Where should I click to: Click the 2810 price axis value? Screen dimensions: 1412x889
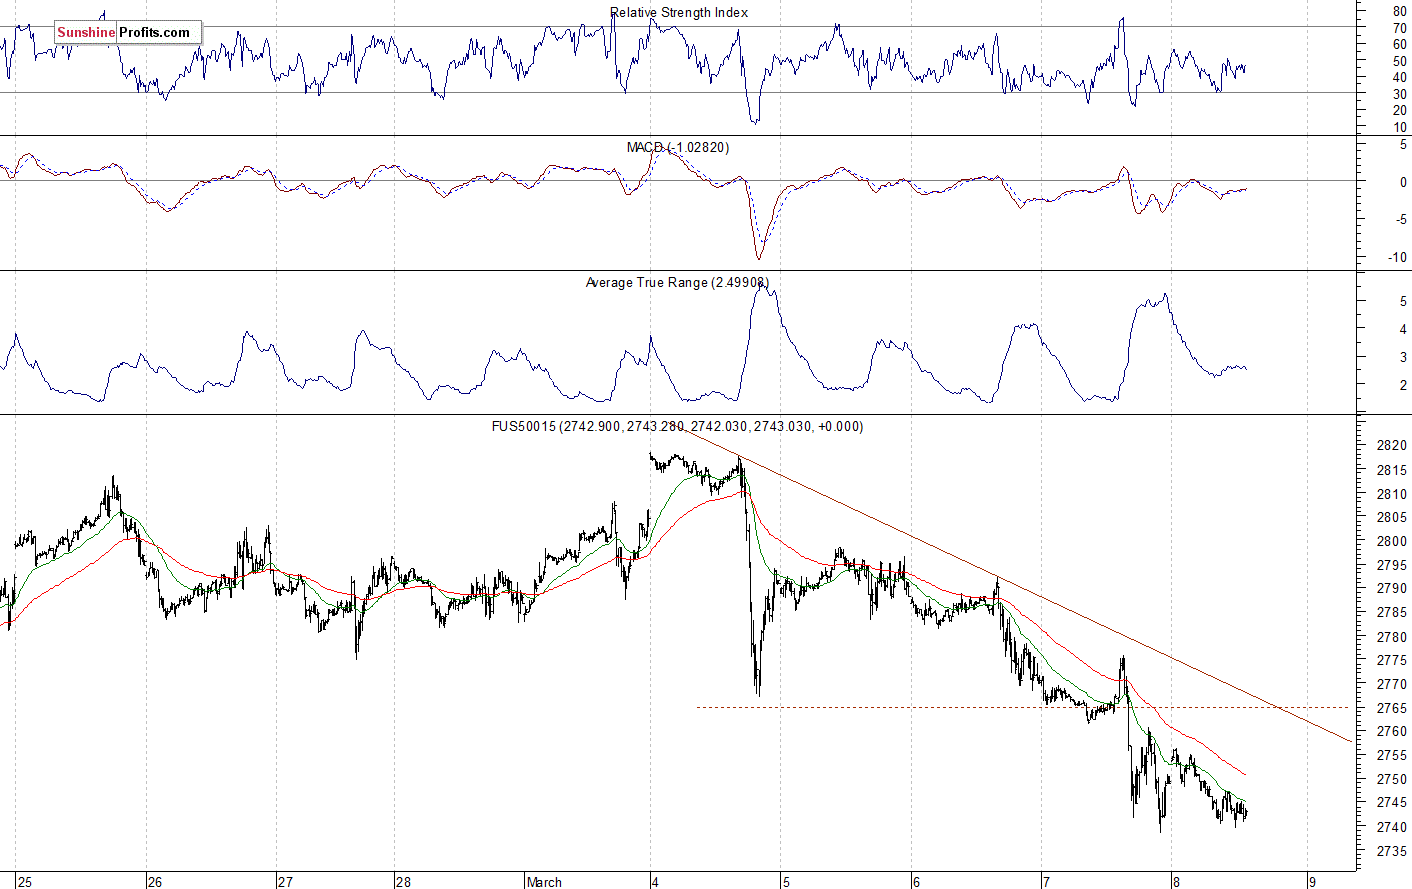(x=1391, y=494)
